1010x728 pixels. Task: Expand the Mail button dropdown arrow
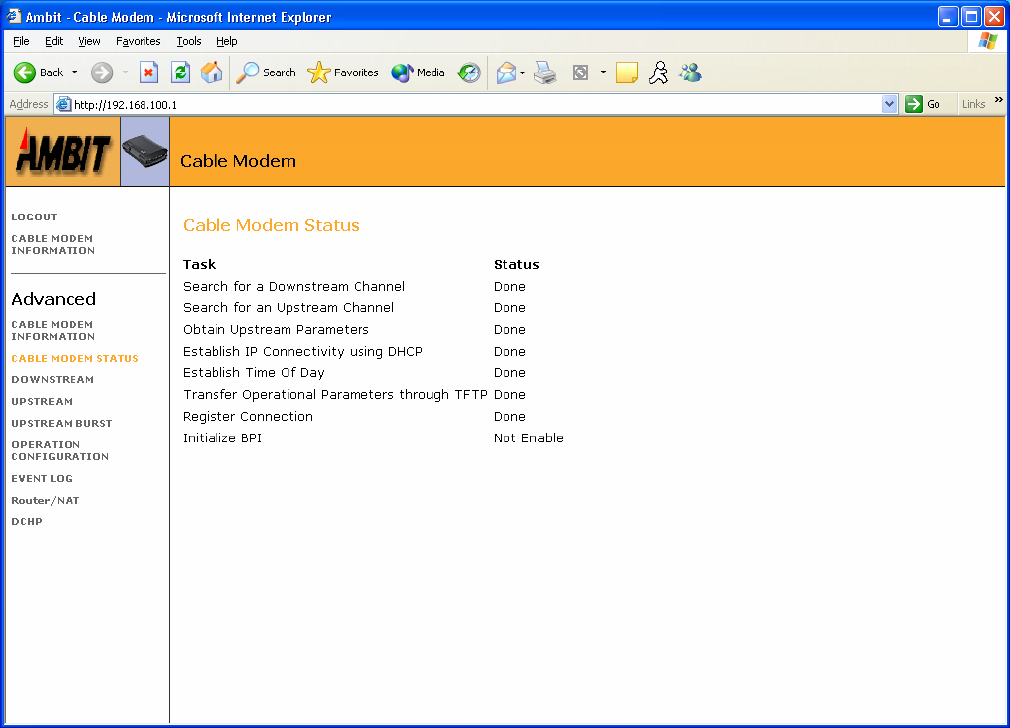pos(523,72)
